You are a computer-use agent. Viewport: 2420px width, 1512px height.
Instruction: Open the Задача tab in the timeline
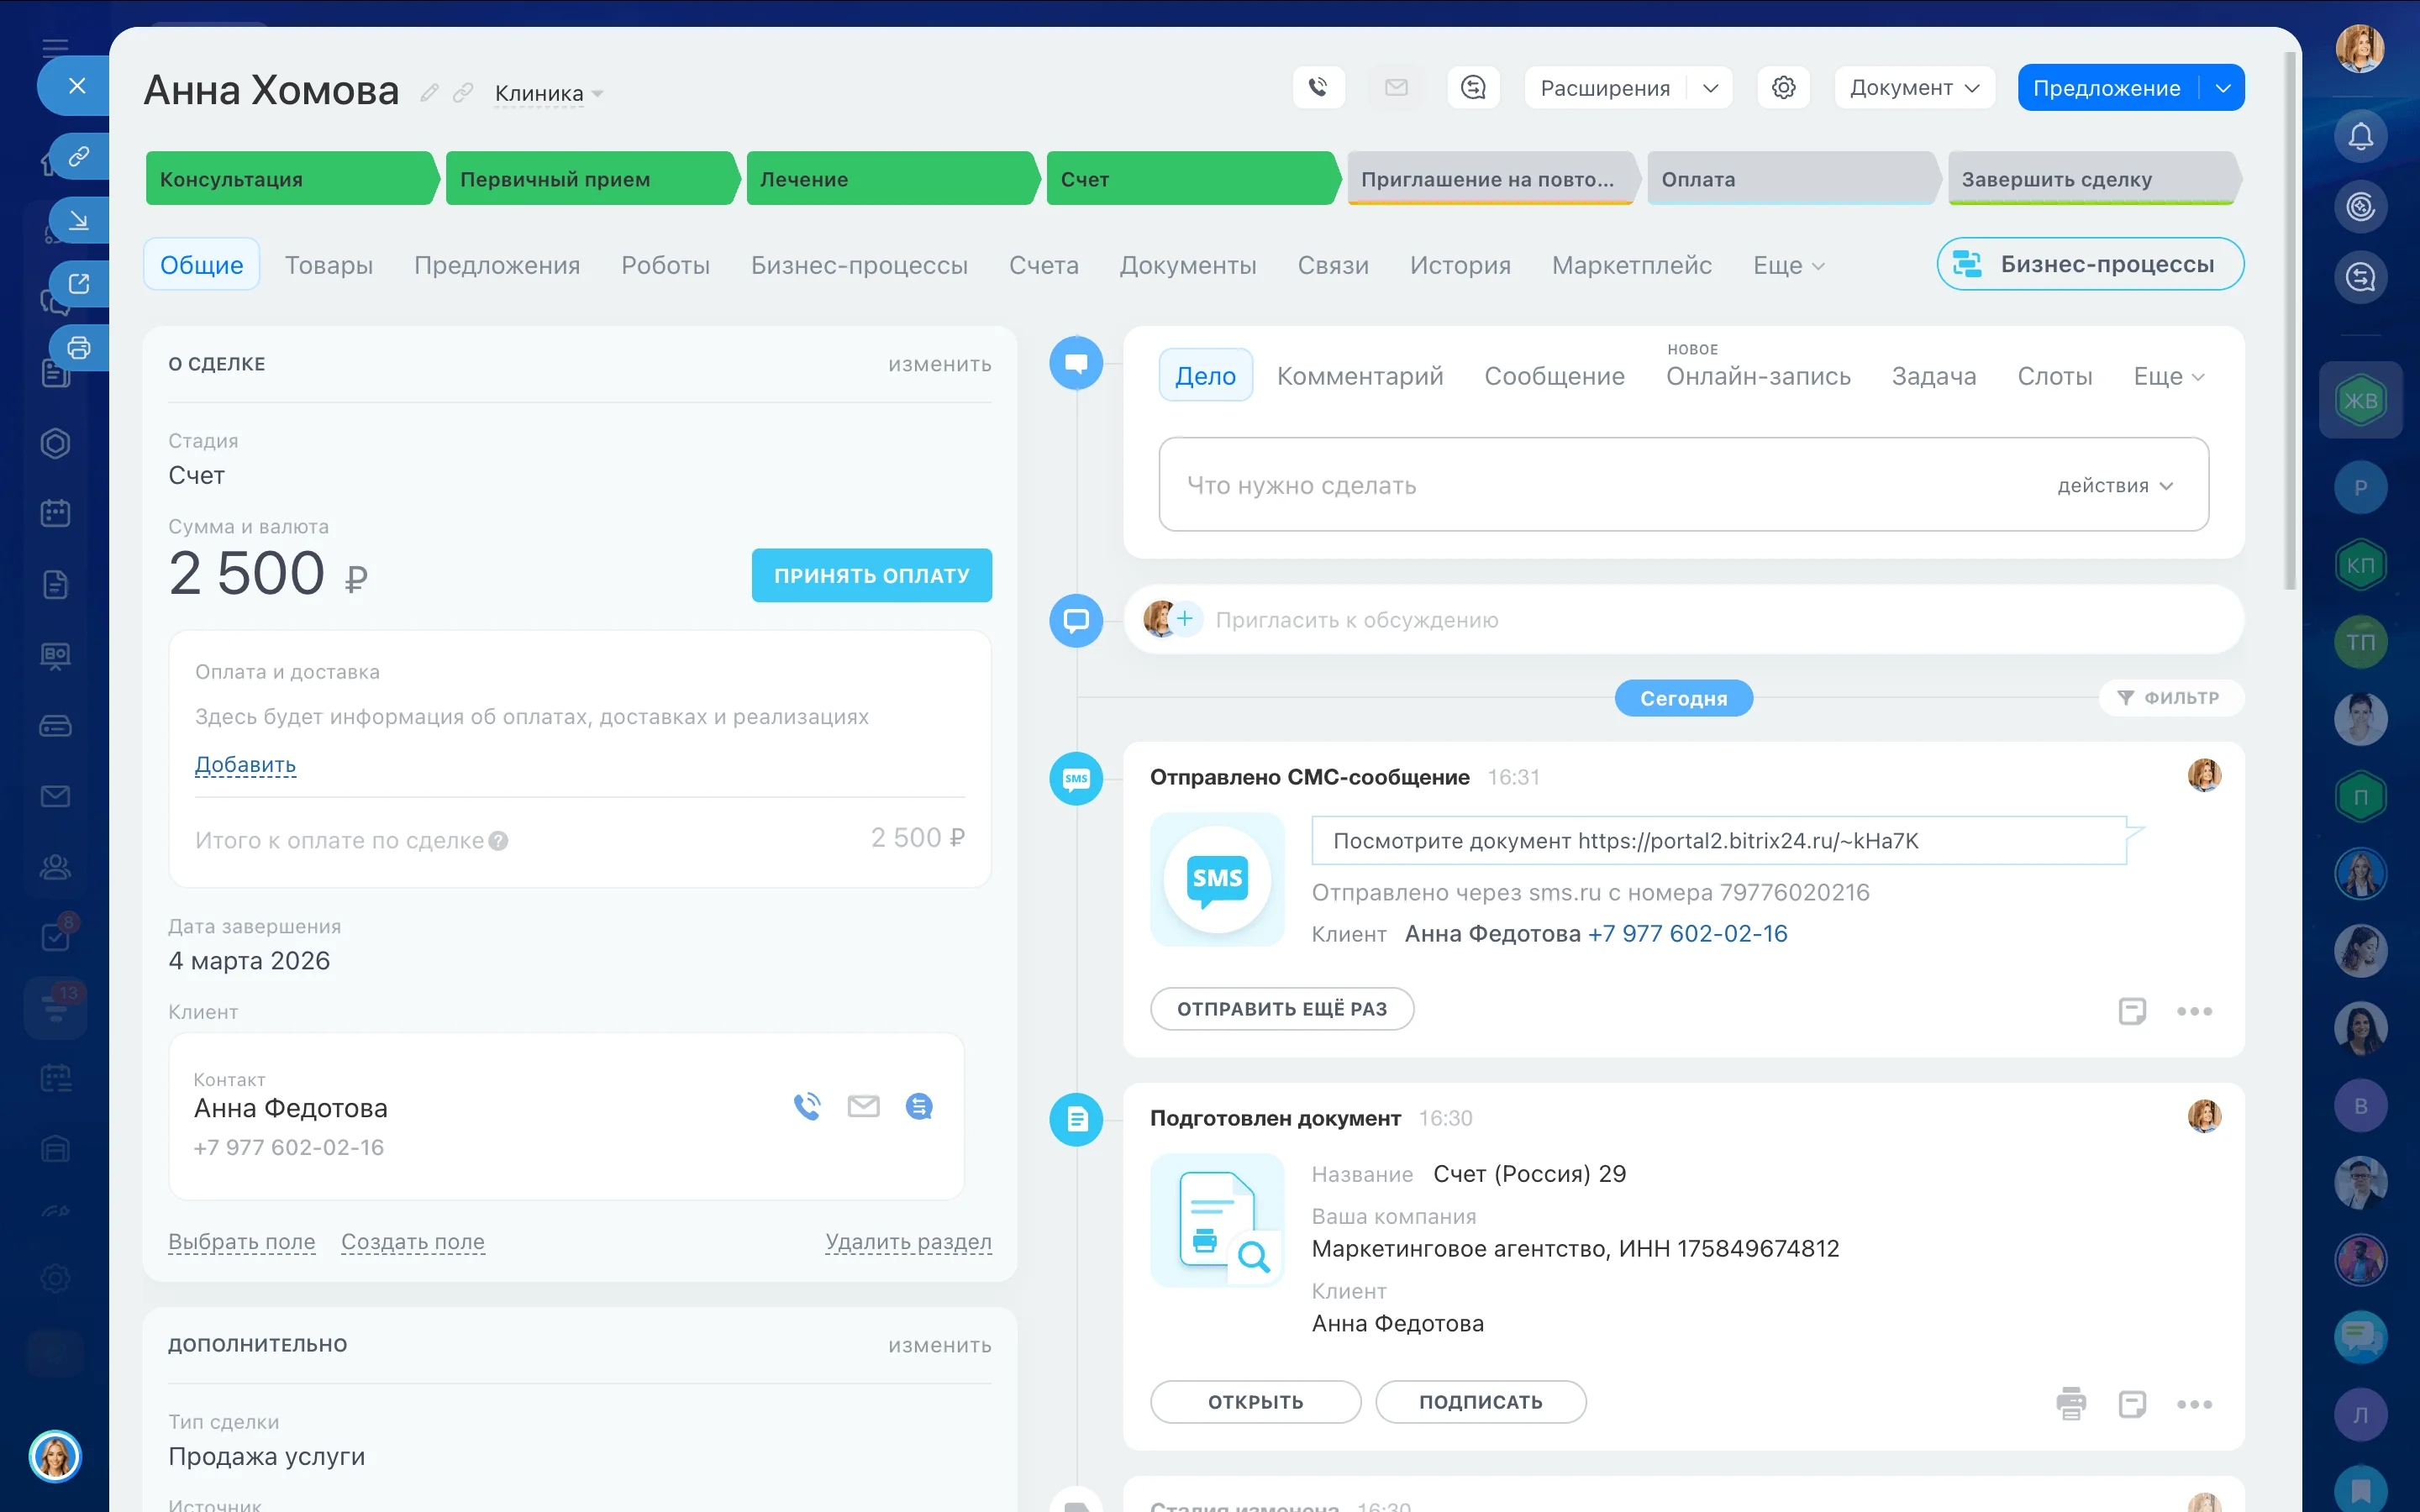(1933, 376)
